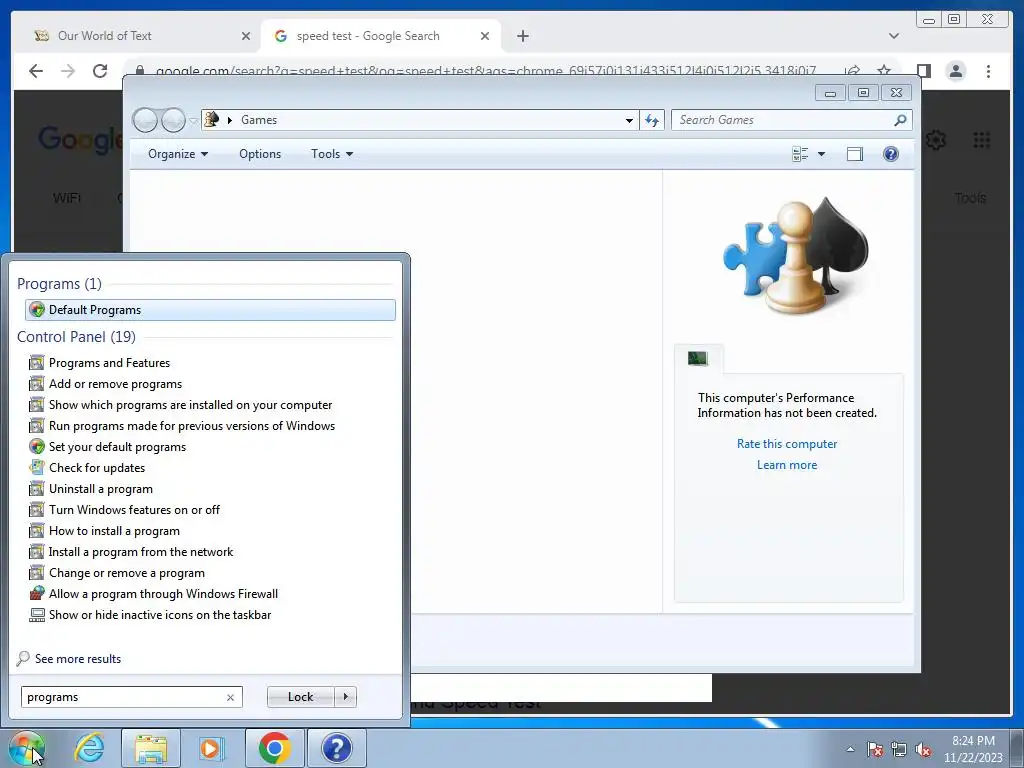
Task: Expand view options dropdown arrow
Action: (822, 154)
